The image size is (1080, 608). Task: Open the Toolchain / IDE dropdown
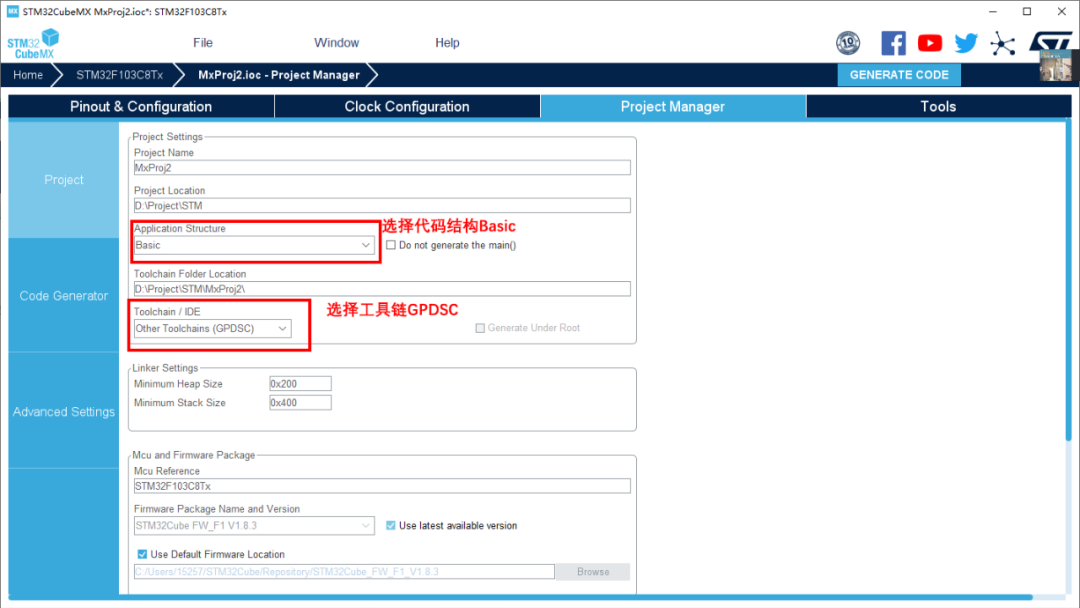(x=212, y=328)
